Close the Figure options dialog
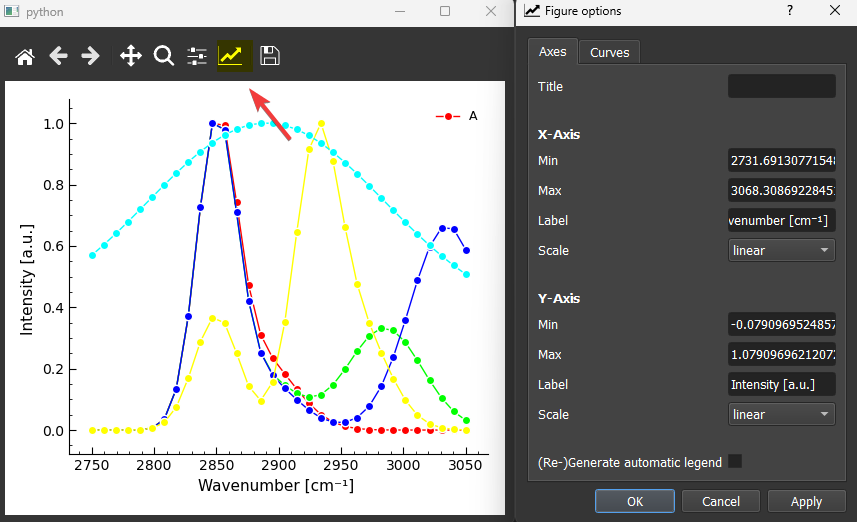 (x=835, y=10)
